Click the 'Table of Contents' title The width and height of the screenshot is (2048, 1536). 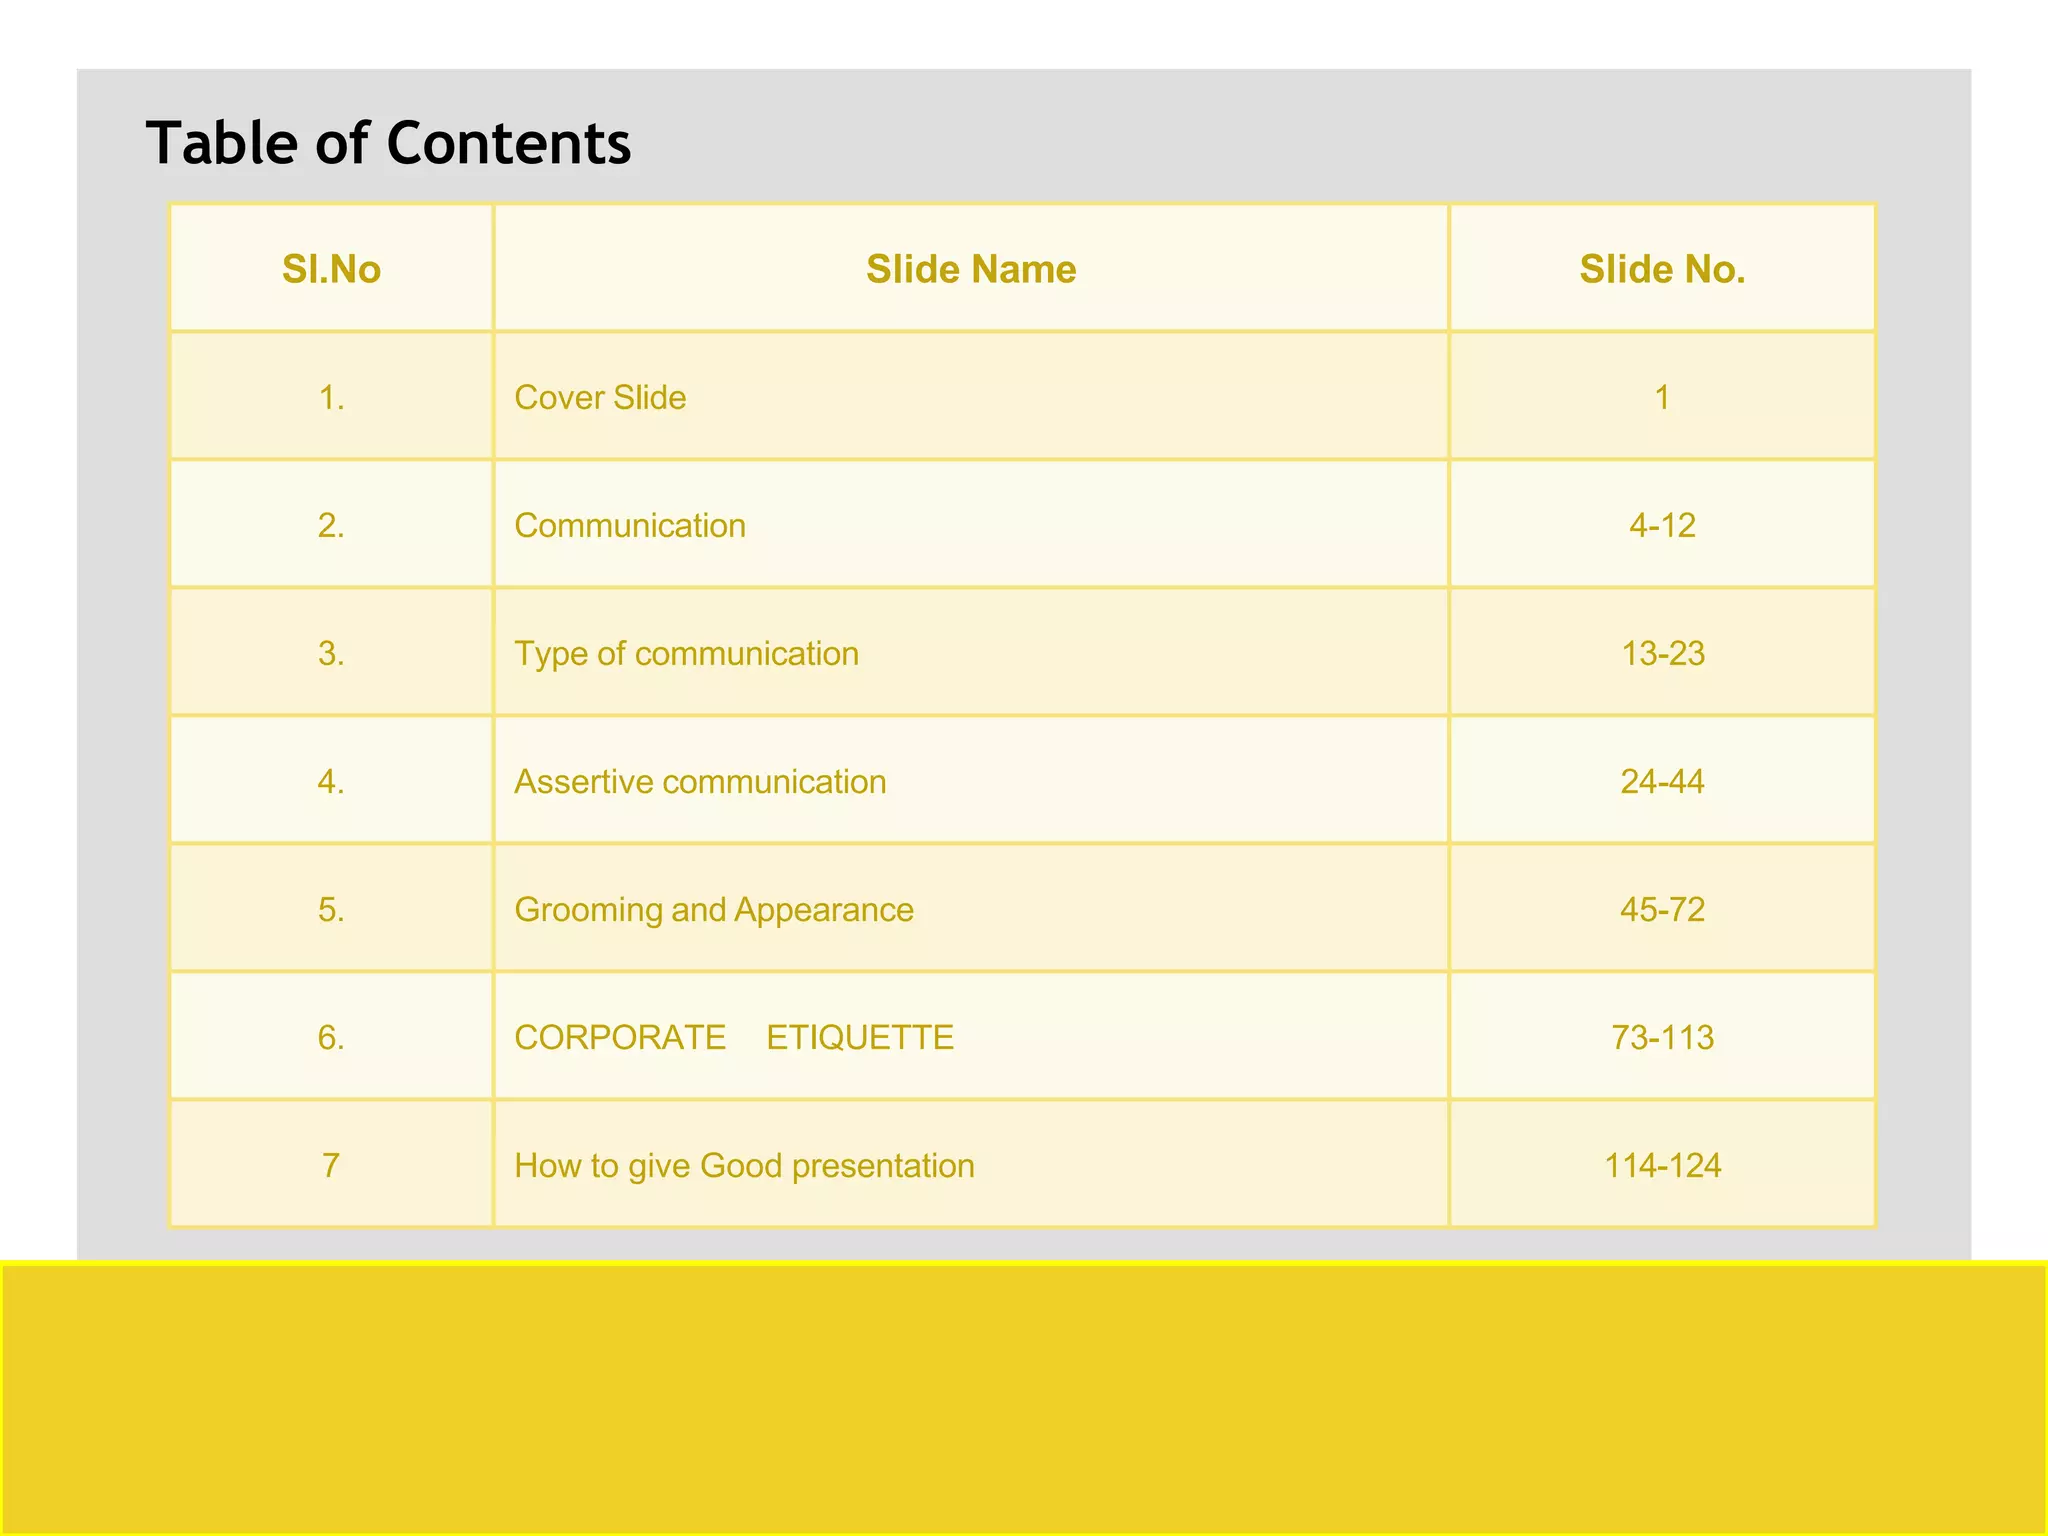(388, 143)
